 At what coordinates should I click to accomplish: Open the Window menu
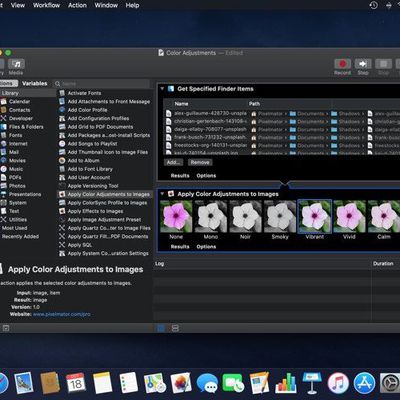point(106,5)
